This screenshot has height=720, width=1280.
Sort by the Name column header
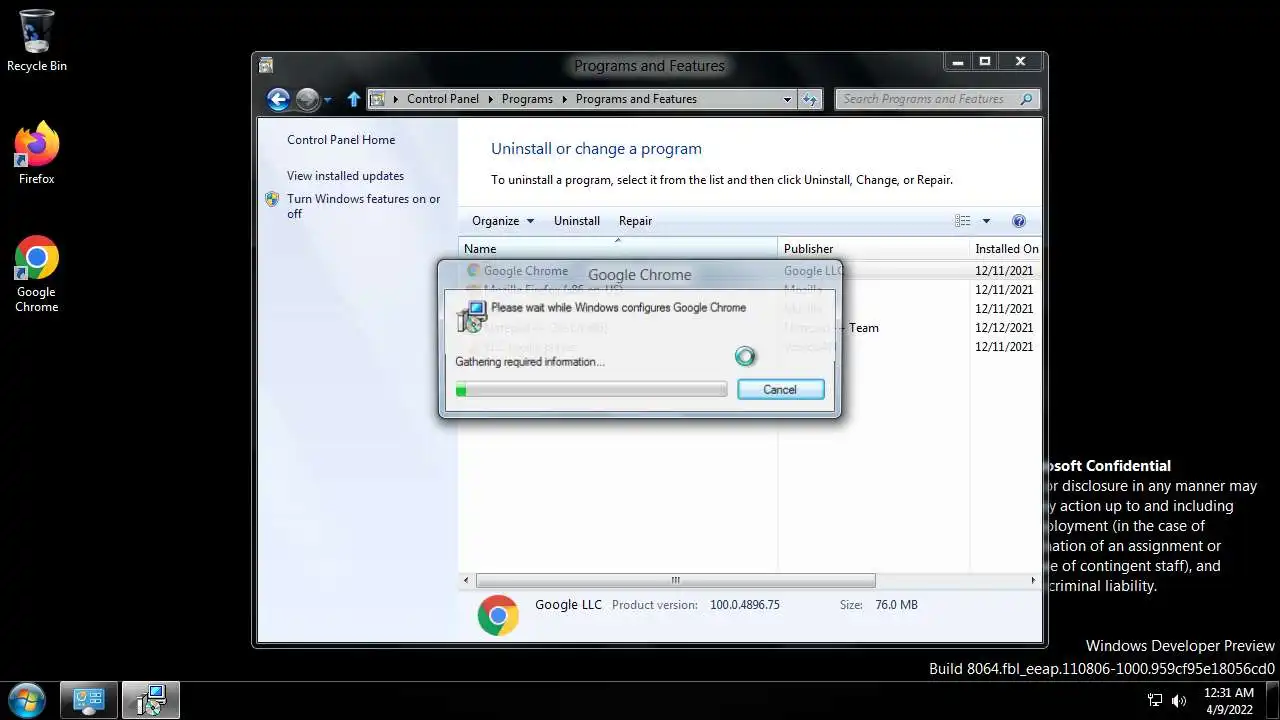[618, 249]
